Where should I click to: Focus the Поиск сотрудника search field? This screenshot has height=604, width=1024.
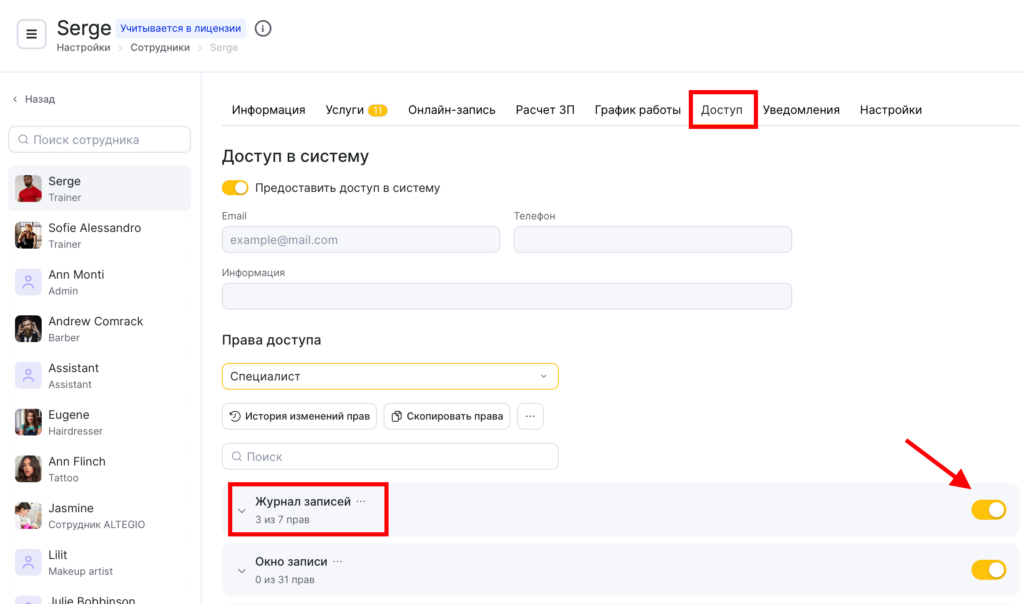click(99, 140)
